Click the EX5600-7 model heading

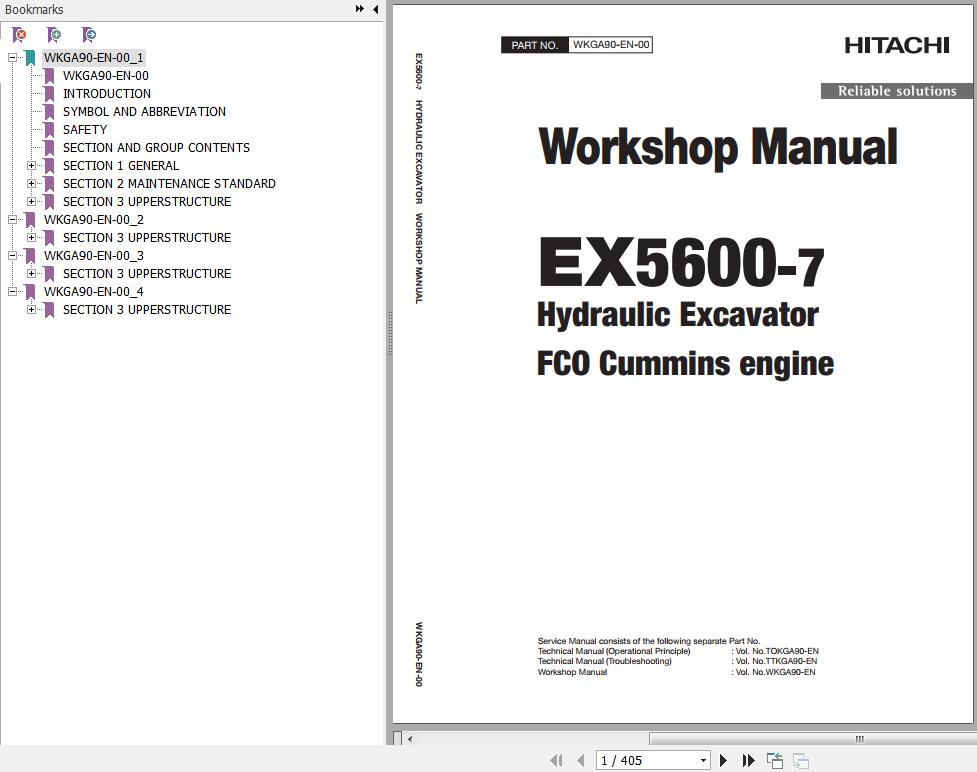[x=681, y=263]
